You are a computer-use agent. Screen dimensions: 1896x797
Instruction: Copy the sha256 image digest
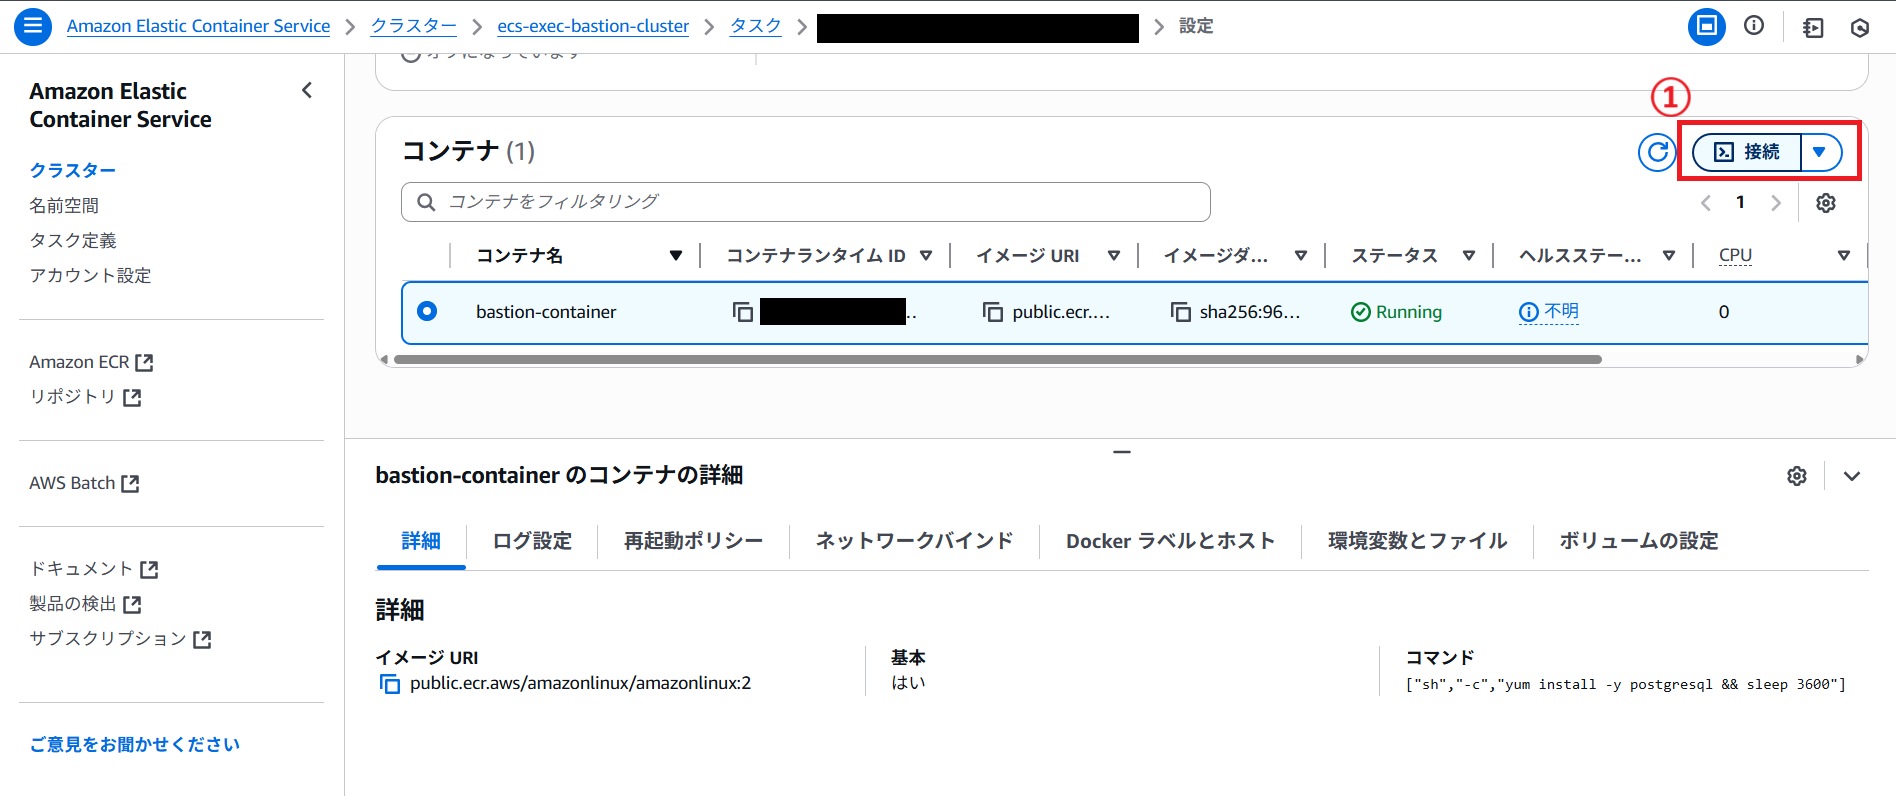[x=1181, y=312]
